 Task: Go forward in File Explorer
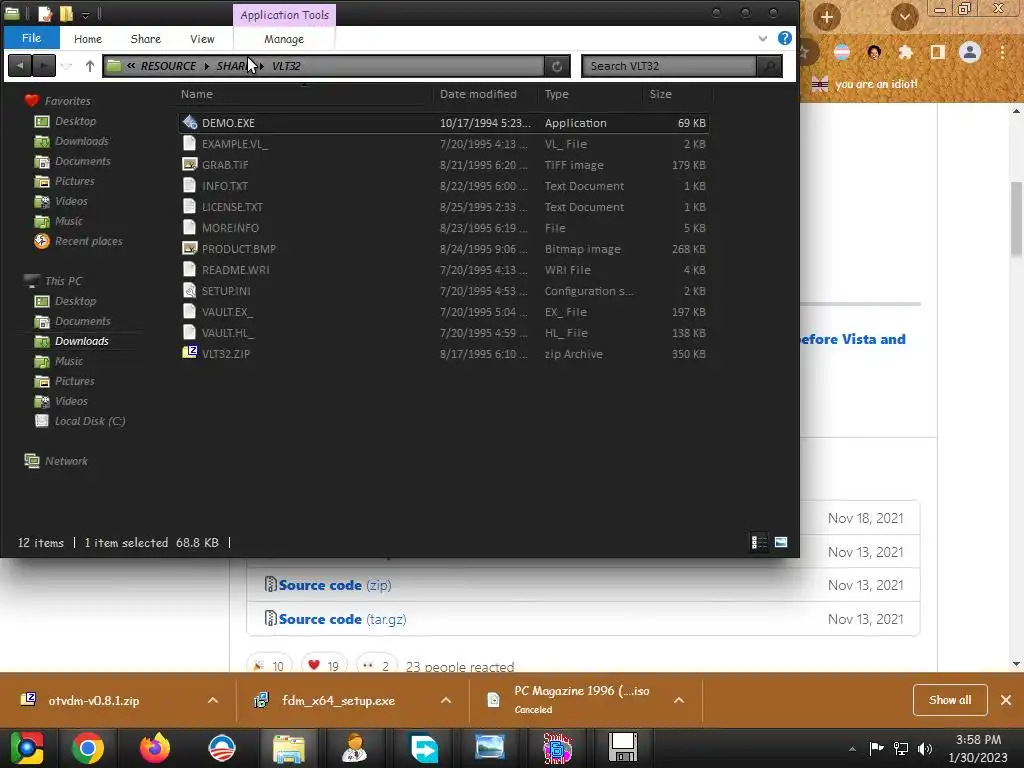(x=44, y=65)
